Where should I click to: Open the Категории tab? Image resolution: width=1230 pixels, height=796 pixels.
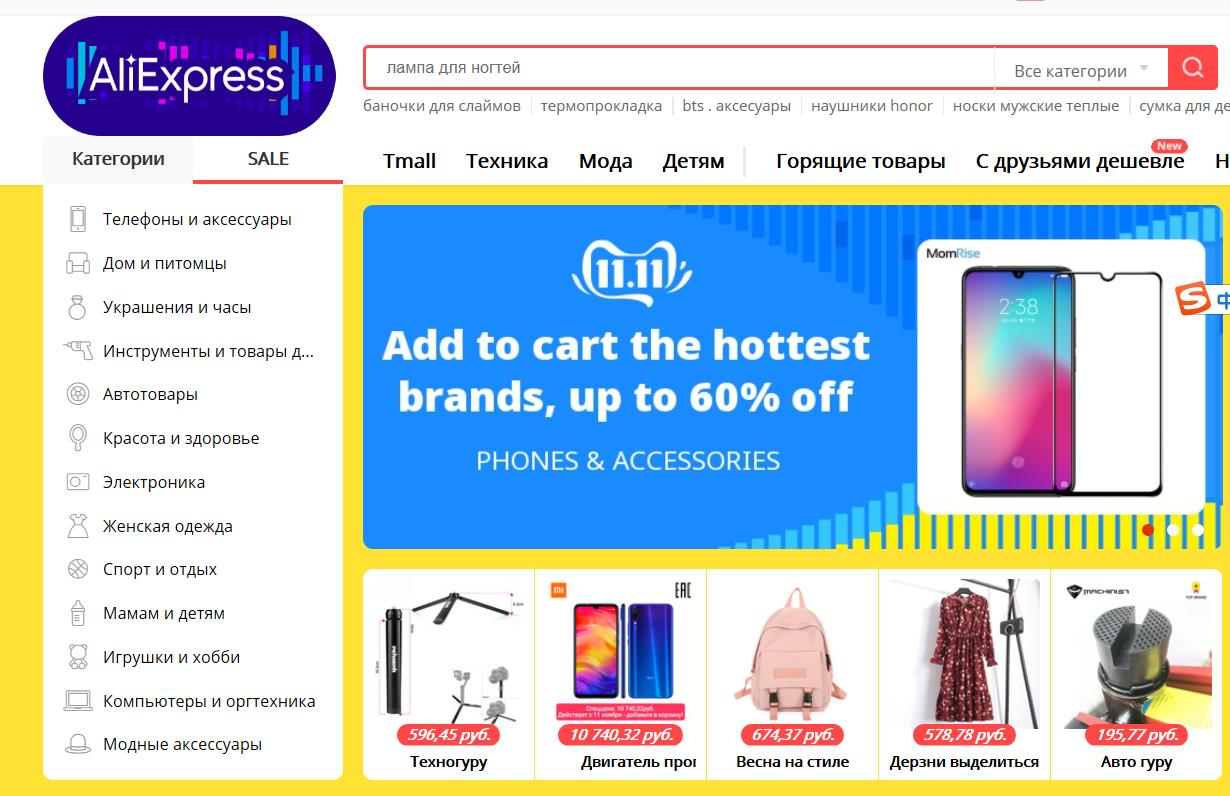tap(118, 159)
